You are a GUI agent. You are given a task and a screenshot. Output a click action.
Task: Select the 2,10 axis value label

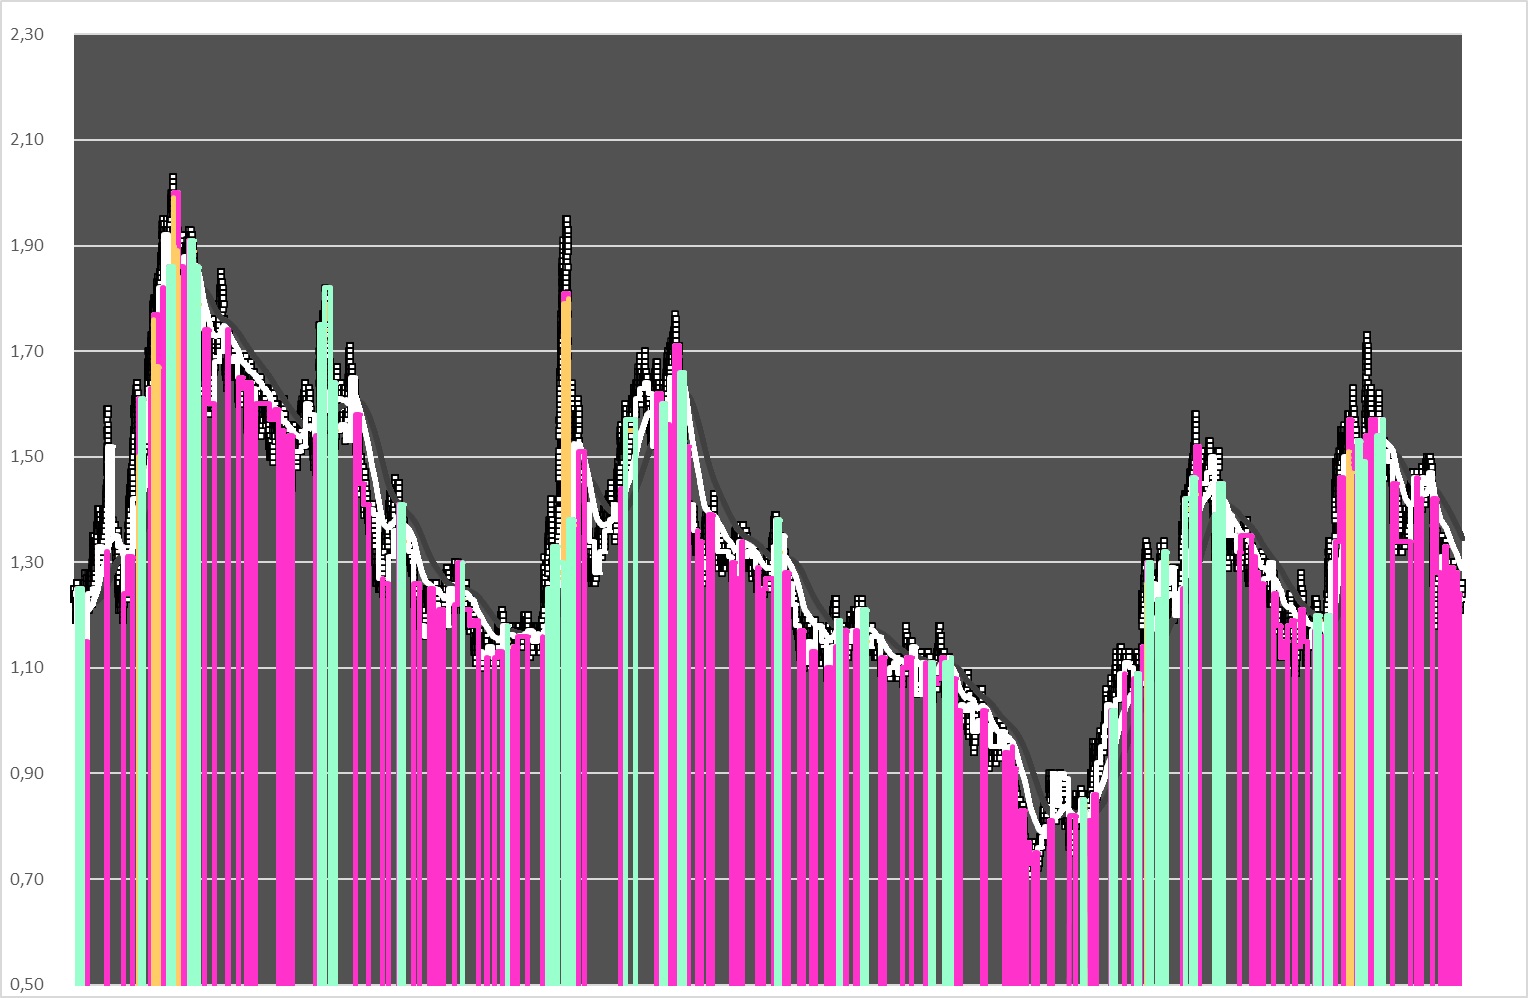pyautogui.click(x=27, y=140)
